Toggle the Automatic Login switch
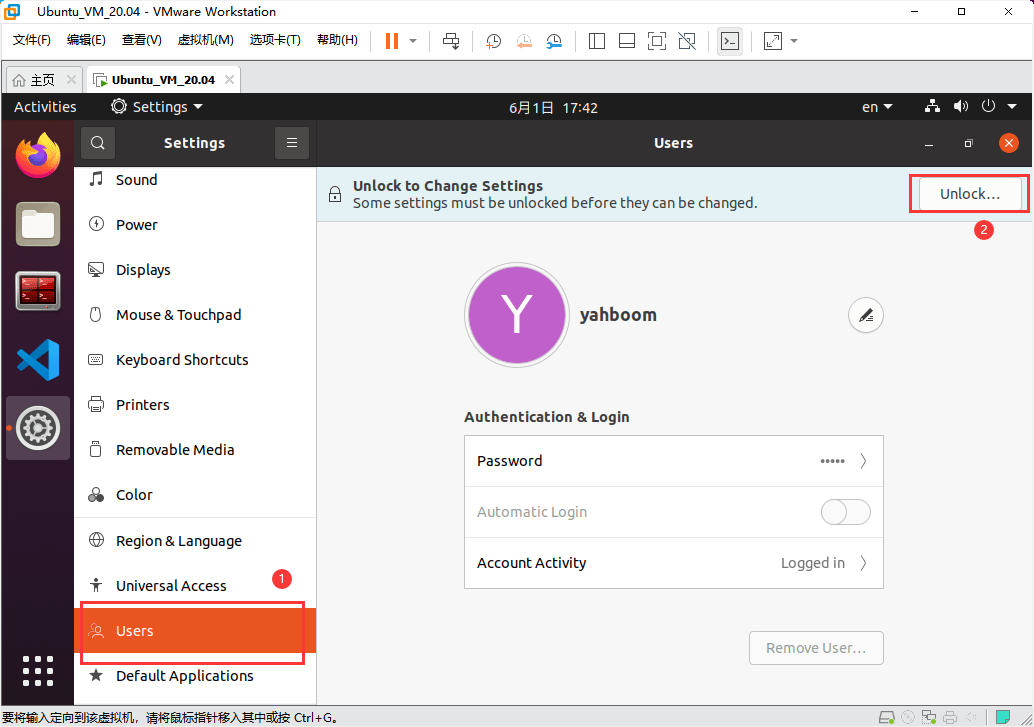1034x727 pixels. (845, 512)
